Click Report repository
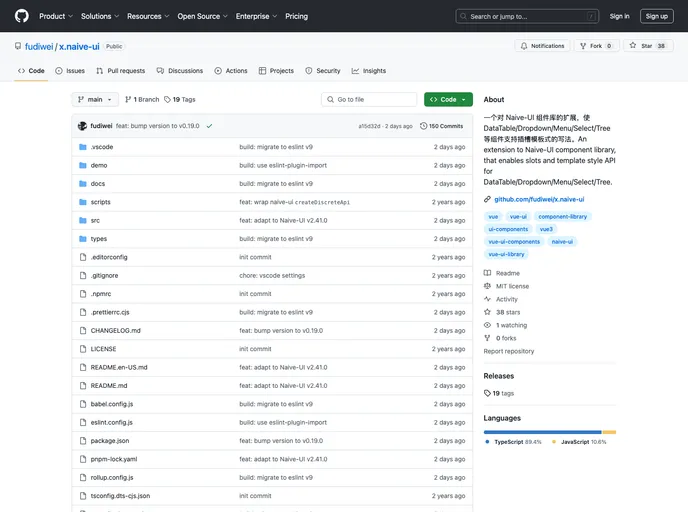The image size is (688, 512). coord(509,351)
